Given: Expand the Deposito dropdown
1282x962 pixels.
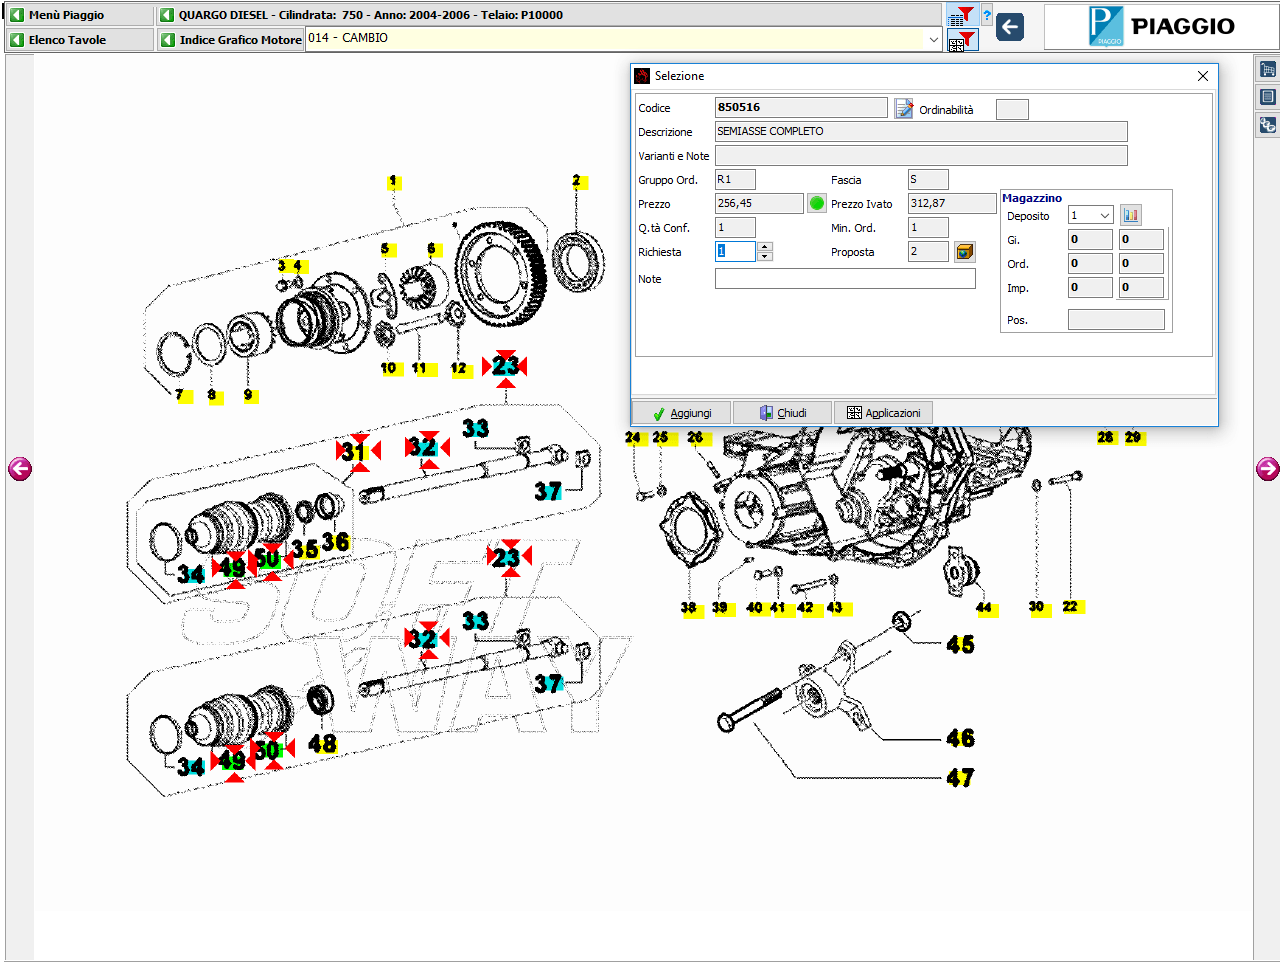Looking at the screenshot, I should click(1104, 216).
